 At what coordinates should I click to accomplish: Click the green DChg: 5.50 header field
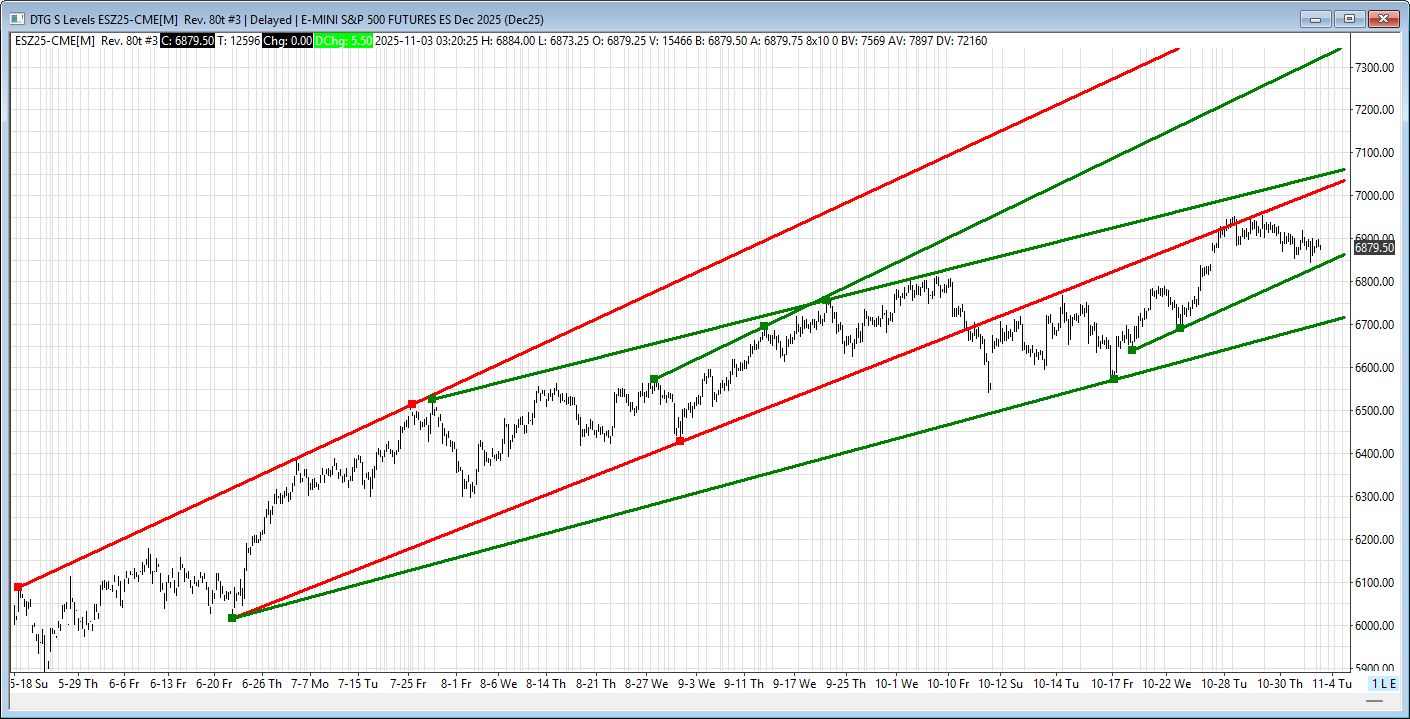343,40
